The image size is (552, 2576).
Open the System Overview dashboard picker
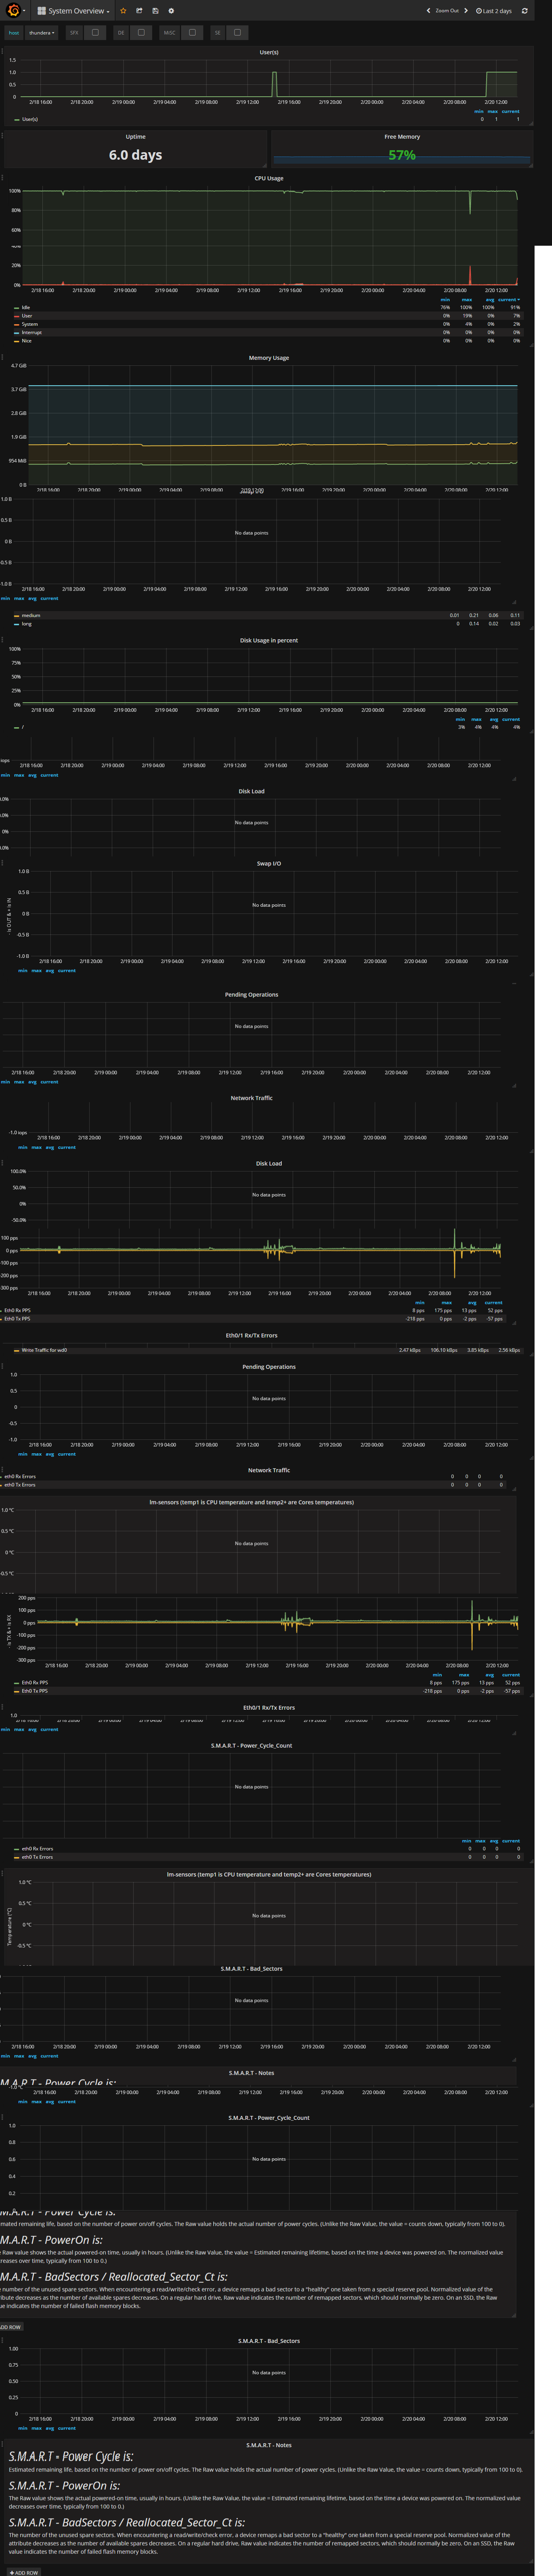(74, 11)
